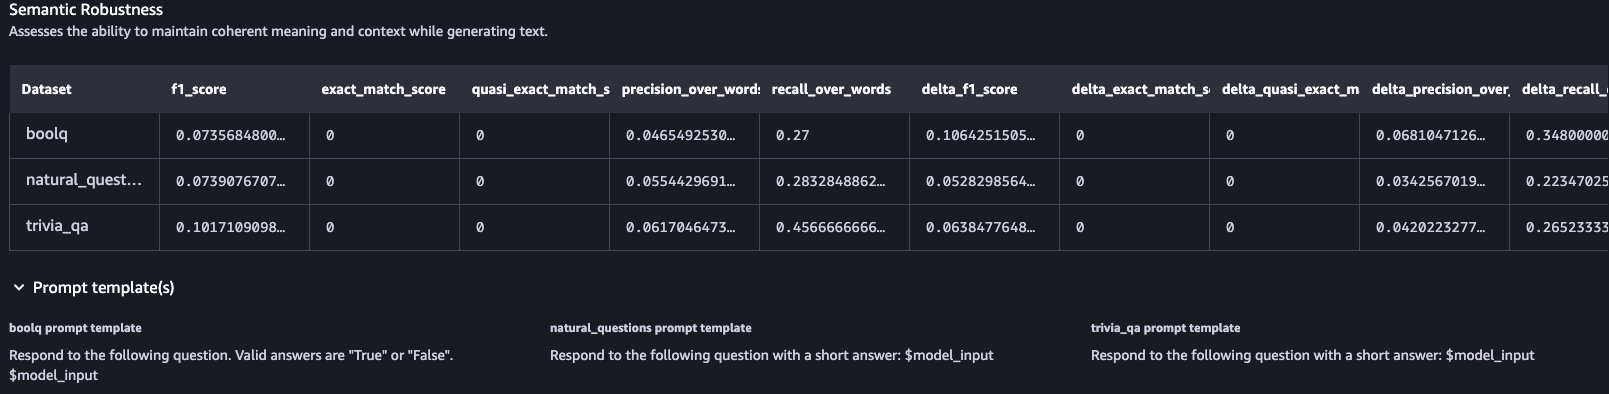The image size is (1609, 394).
Task: Click the quasi_exact_match_s column header
Action: coord(540,89)
